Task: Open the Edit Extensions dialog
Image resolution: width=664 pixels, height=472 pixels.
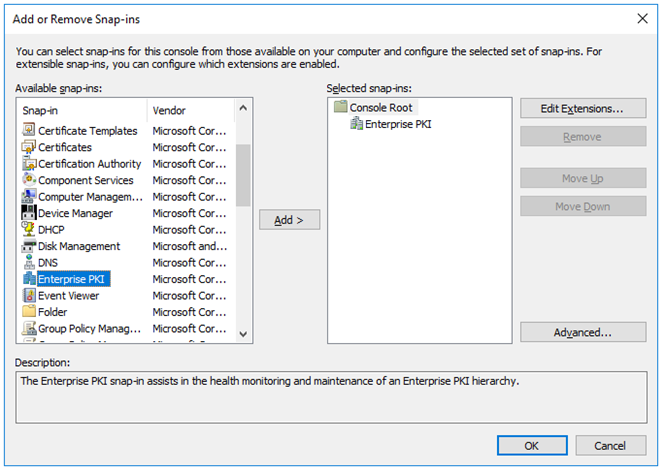Action: click(x=583, y=108)
